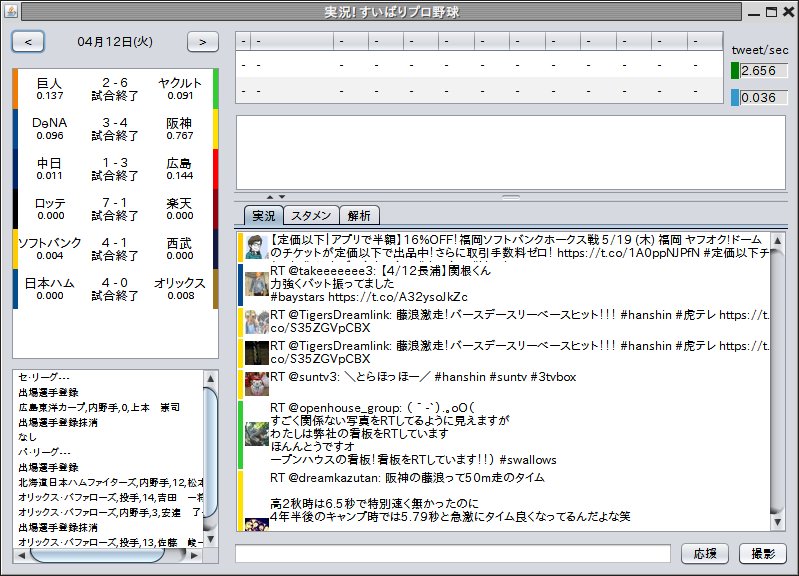This screenshot has height=576, width=799.
Task: Click the 応援 cheer button
Action: [705, 554]
